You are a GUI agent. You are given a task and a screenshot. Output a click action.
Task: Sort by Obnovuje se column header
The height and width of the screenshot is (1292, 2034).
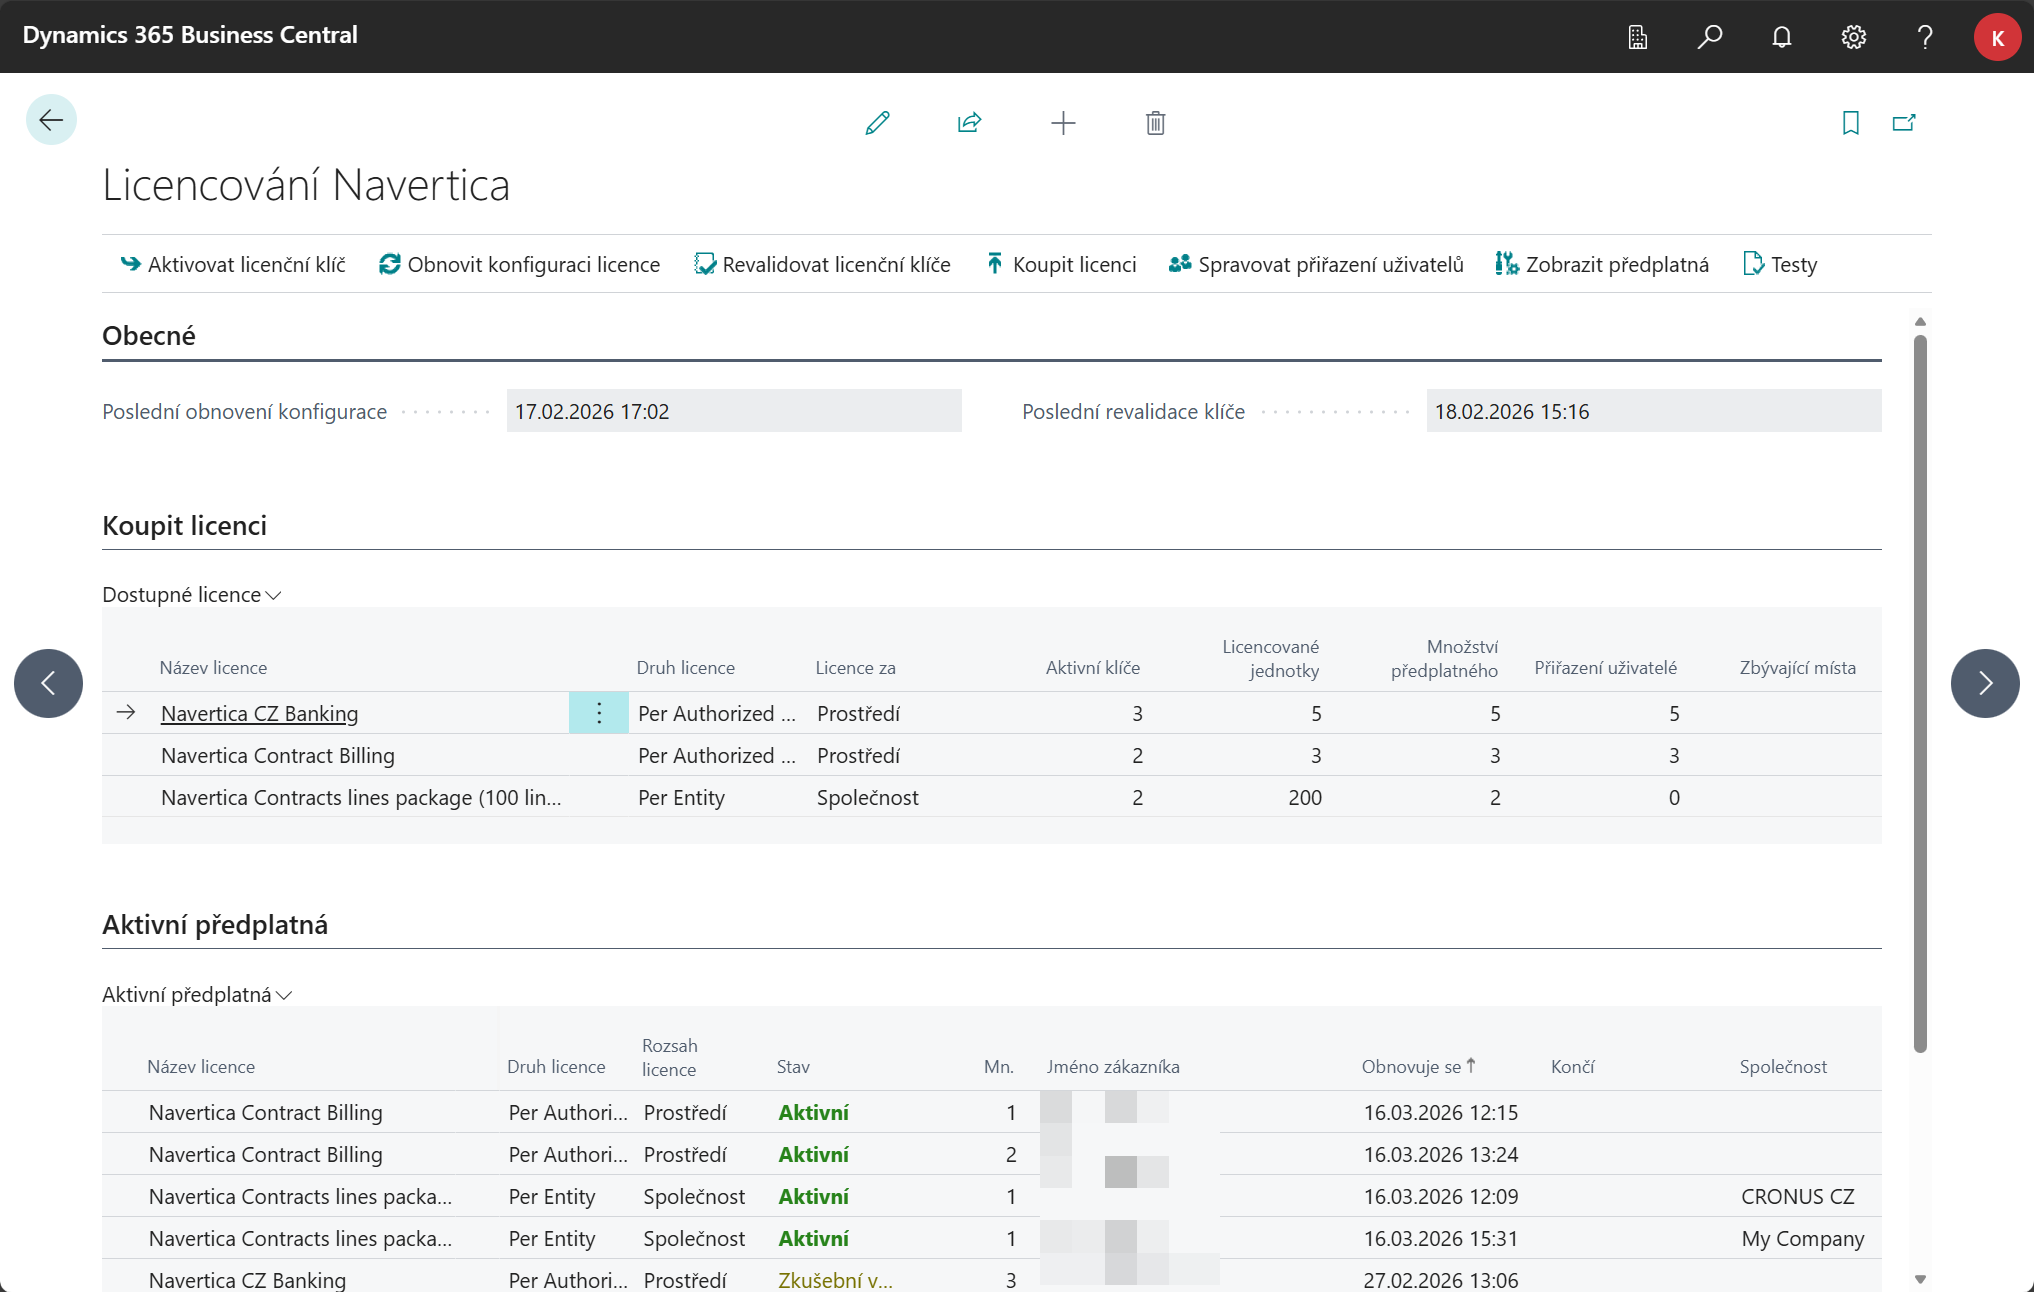1411,1067
